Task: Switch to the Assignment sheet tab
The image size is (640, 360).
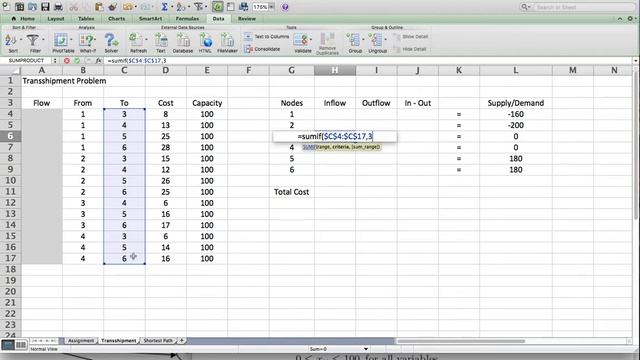Action: (x=81, y=340)
